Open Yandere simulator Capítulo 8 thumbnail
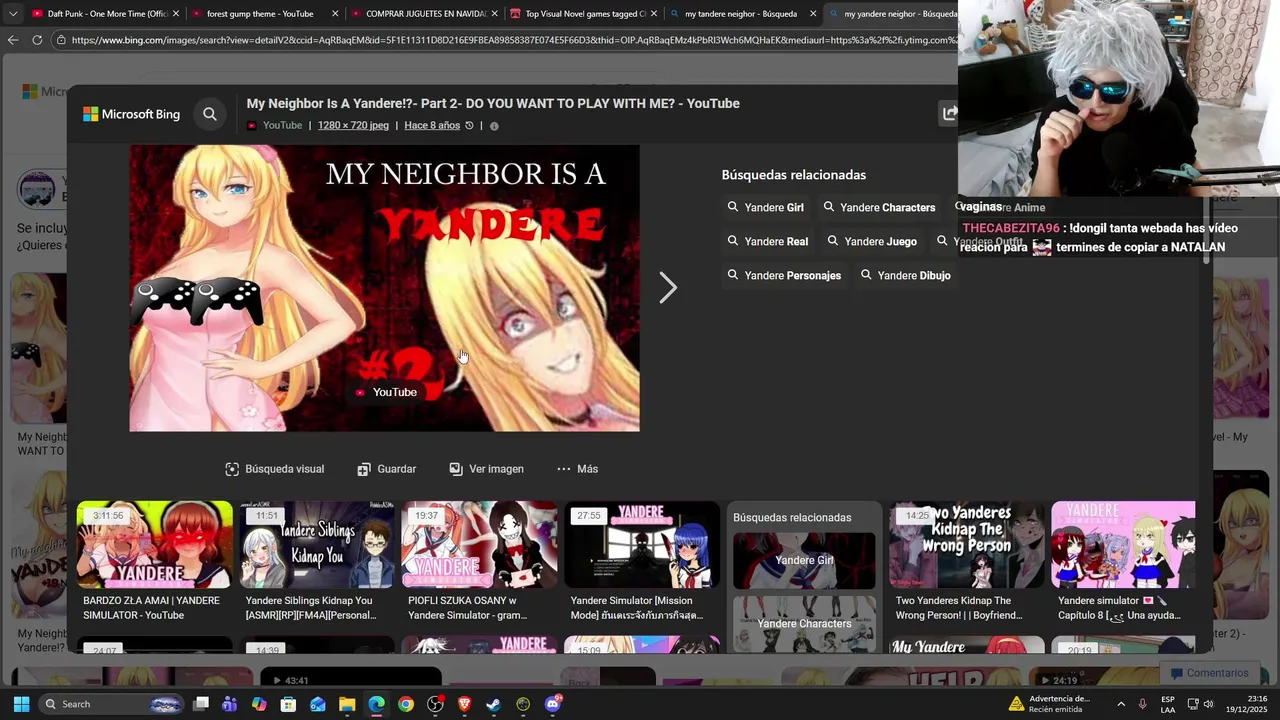Viewport: 1280px width, 720px height. [x=1123, y=544]
